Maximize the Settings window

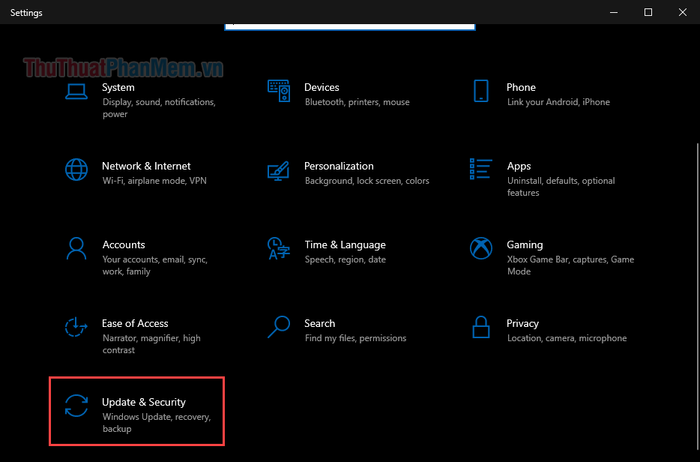coord(648,12)
